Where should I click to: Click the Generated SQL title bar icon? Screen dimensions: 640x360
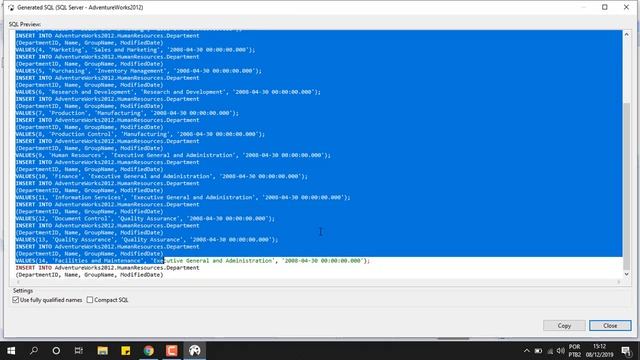point(11,7)
